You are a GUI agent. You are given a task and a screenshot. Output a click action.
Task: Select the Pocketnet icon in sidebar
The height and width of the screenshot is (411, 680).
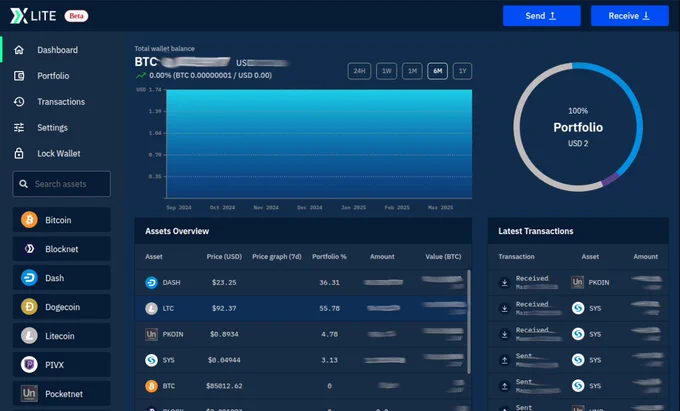pos(29,394)
